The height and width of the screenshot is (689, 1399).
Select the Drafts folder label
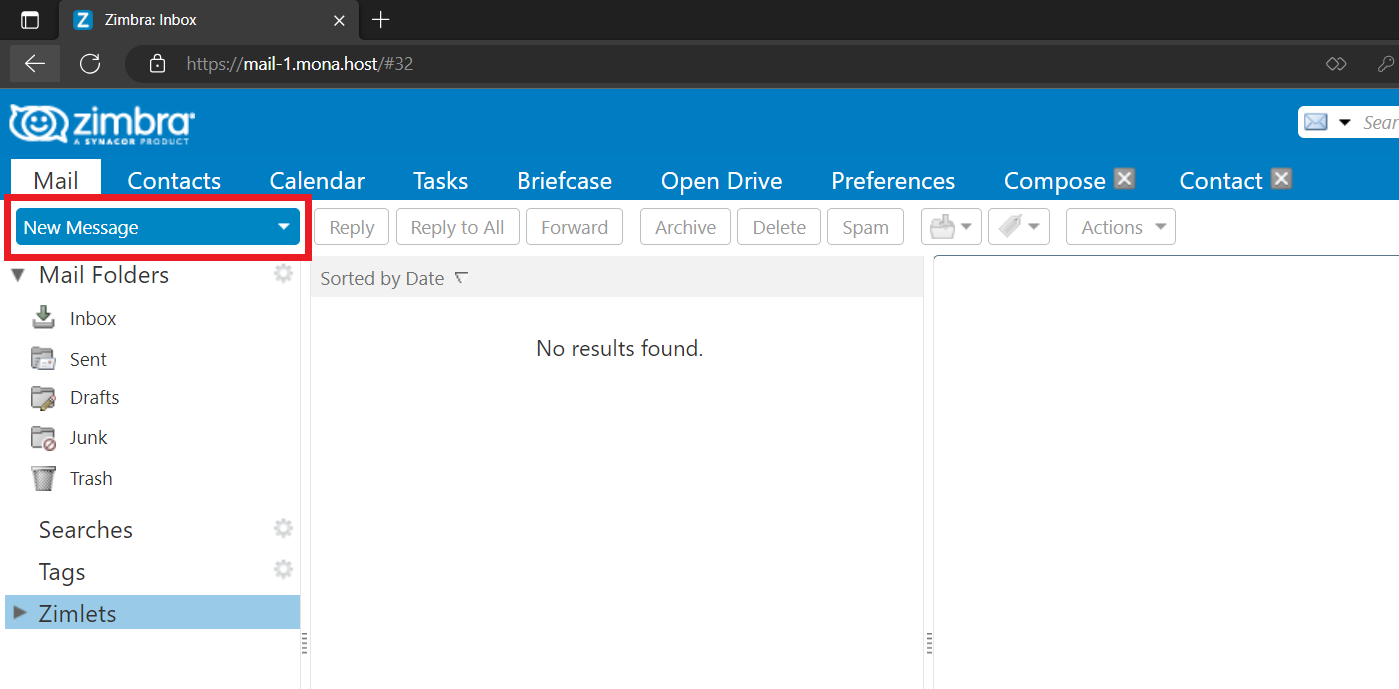pos(94,397)
